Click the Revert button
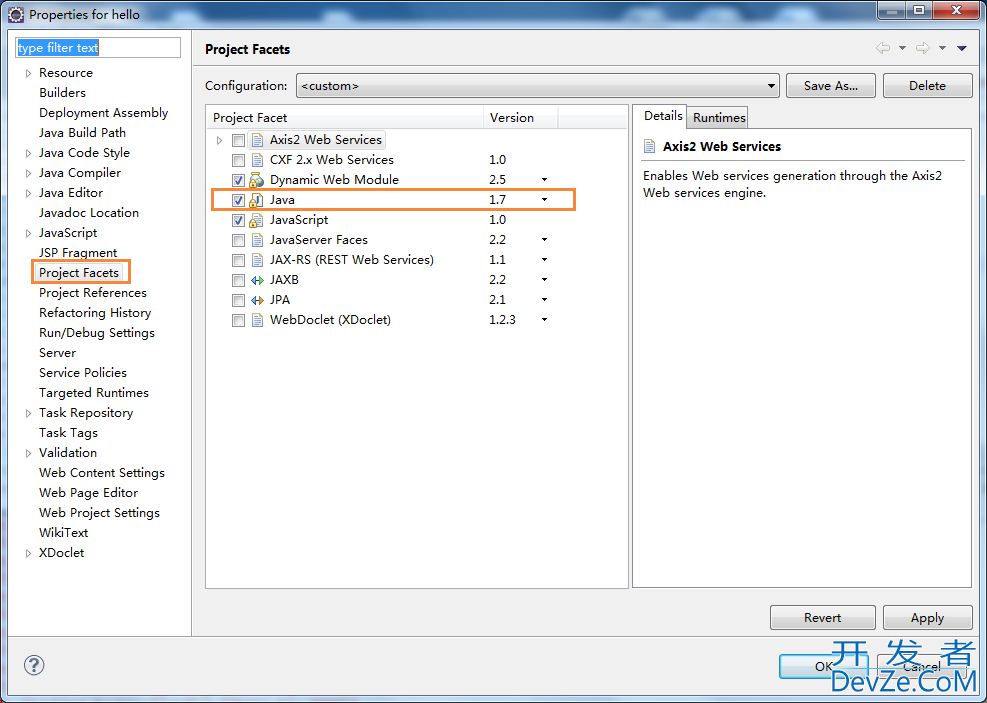Image resolution: width=987 pixels, height=703 pixels. coord(822,618)
